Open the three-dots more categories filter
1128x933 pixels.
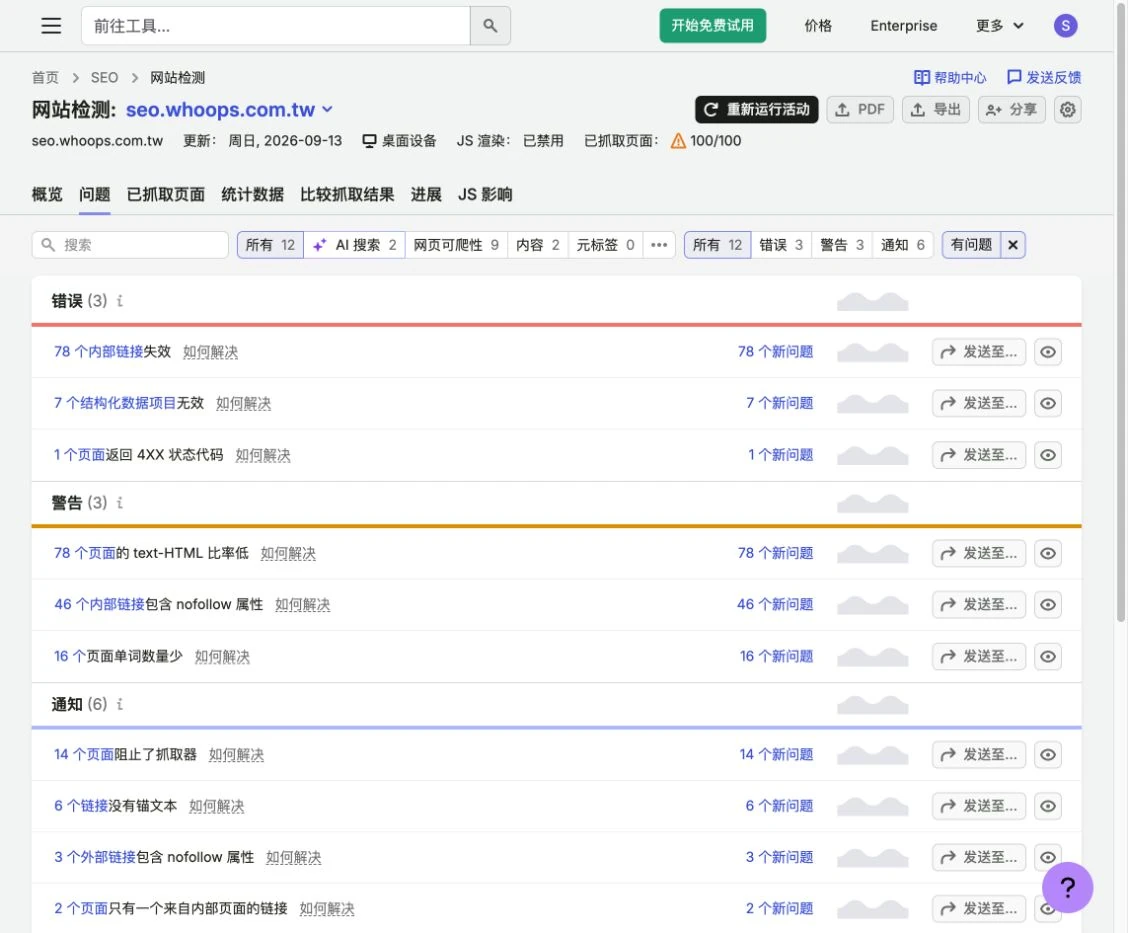659,245
